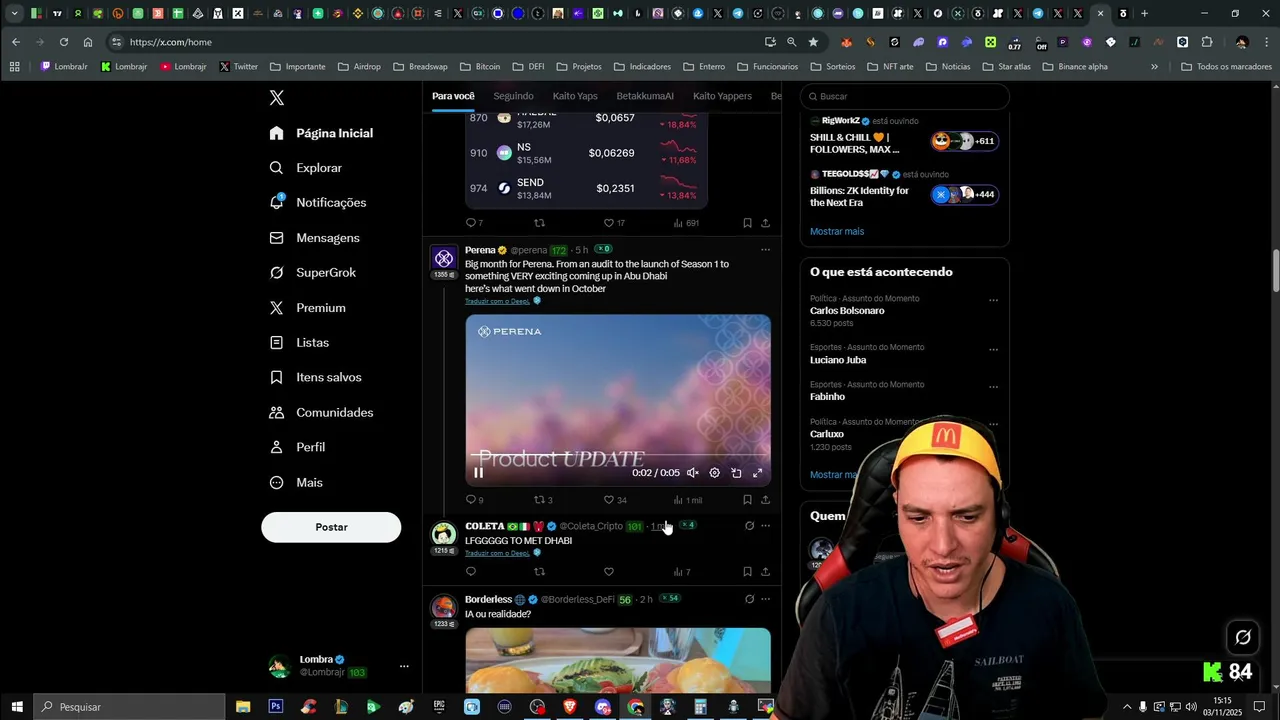This screenshot has width=1280, height=720.
Task: Click the Grok icon on the COLETA post
Action: (x=749, y=526)
